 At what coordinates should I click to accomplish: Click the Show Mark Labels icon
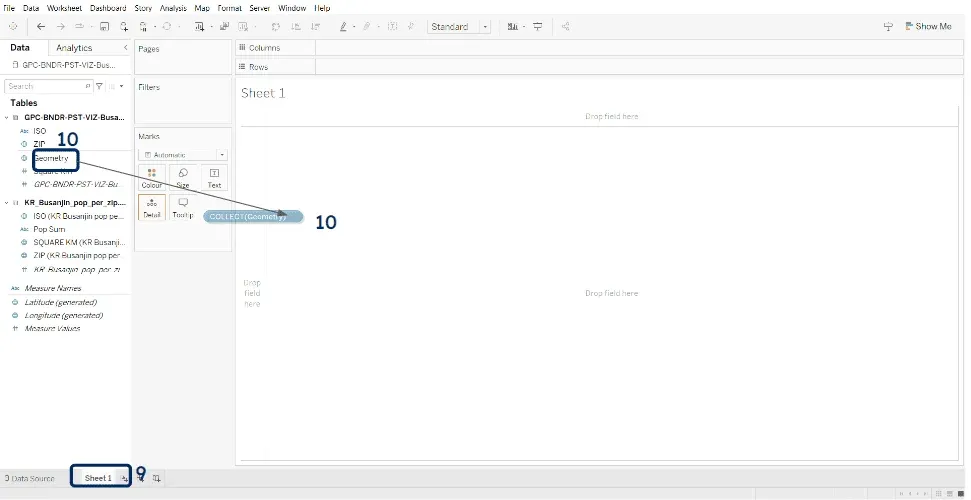(391, 27)
